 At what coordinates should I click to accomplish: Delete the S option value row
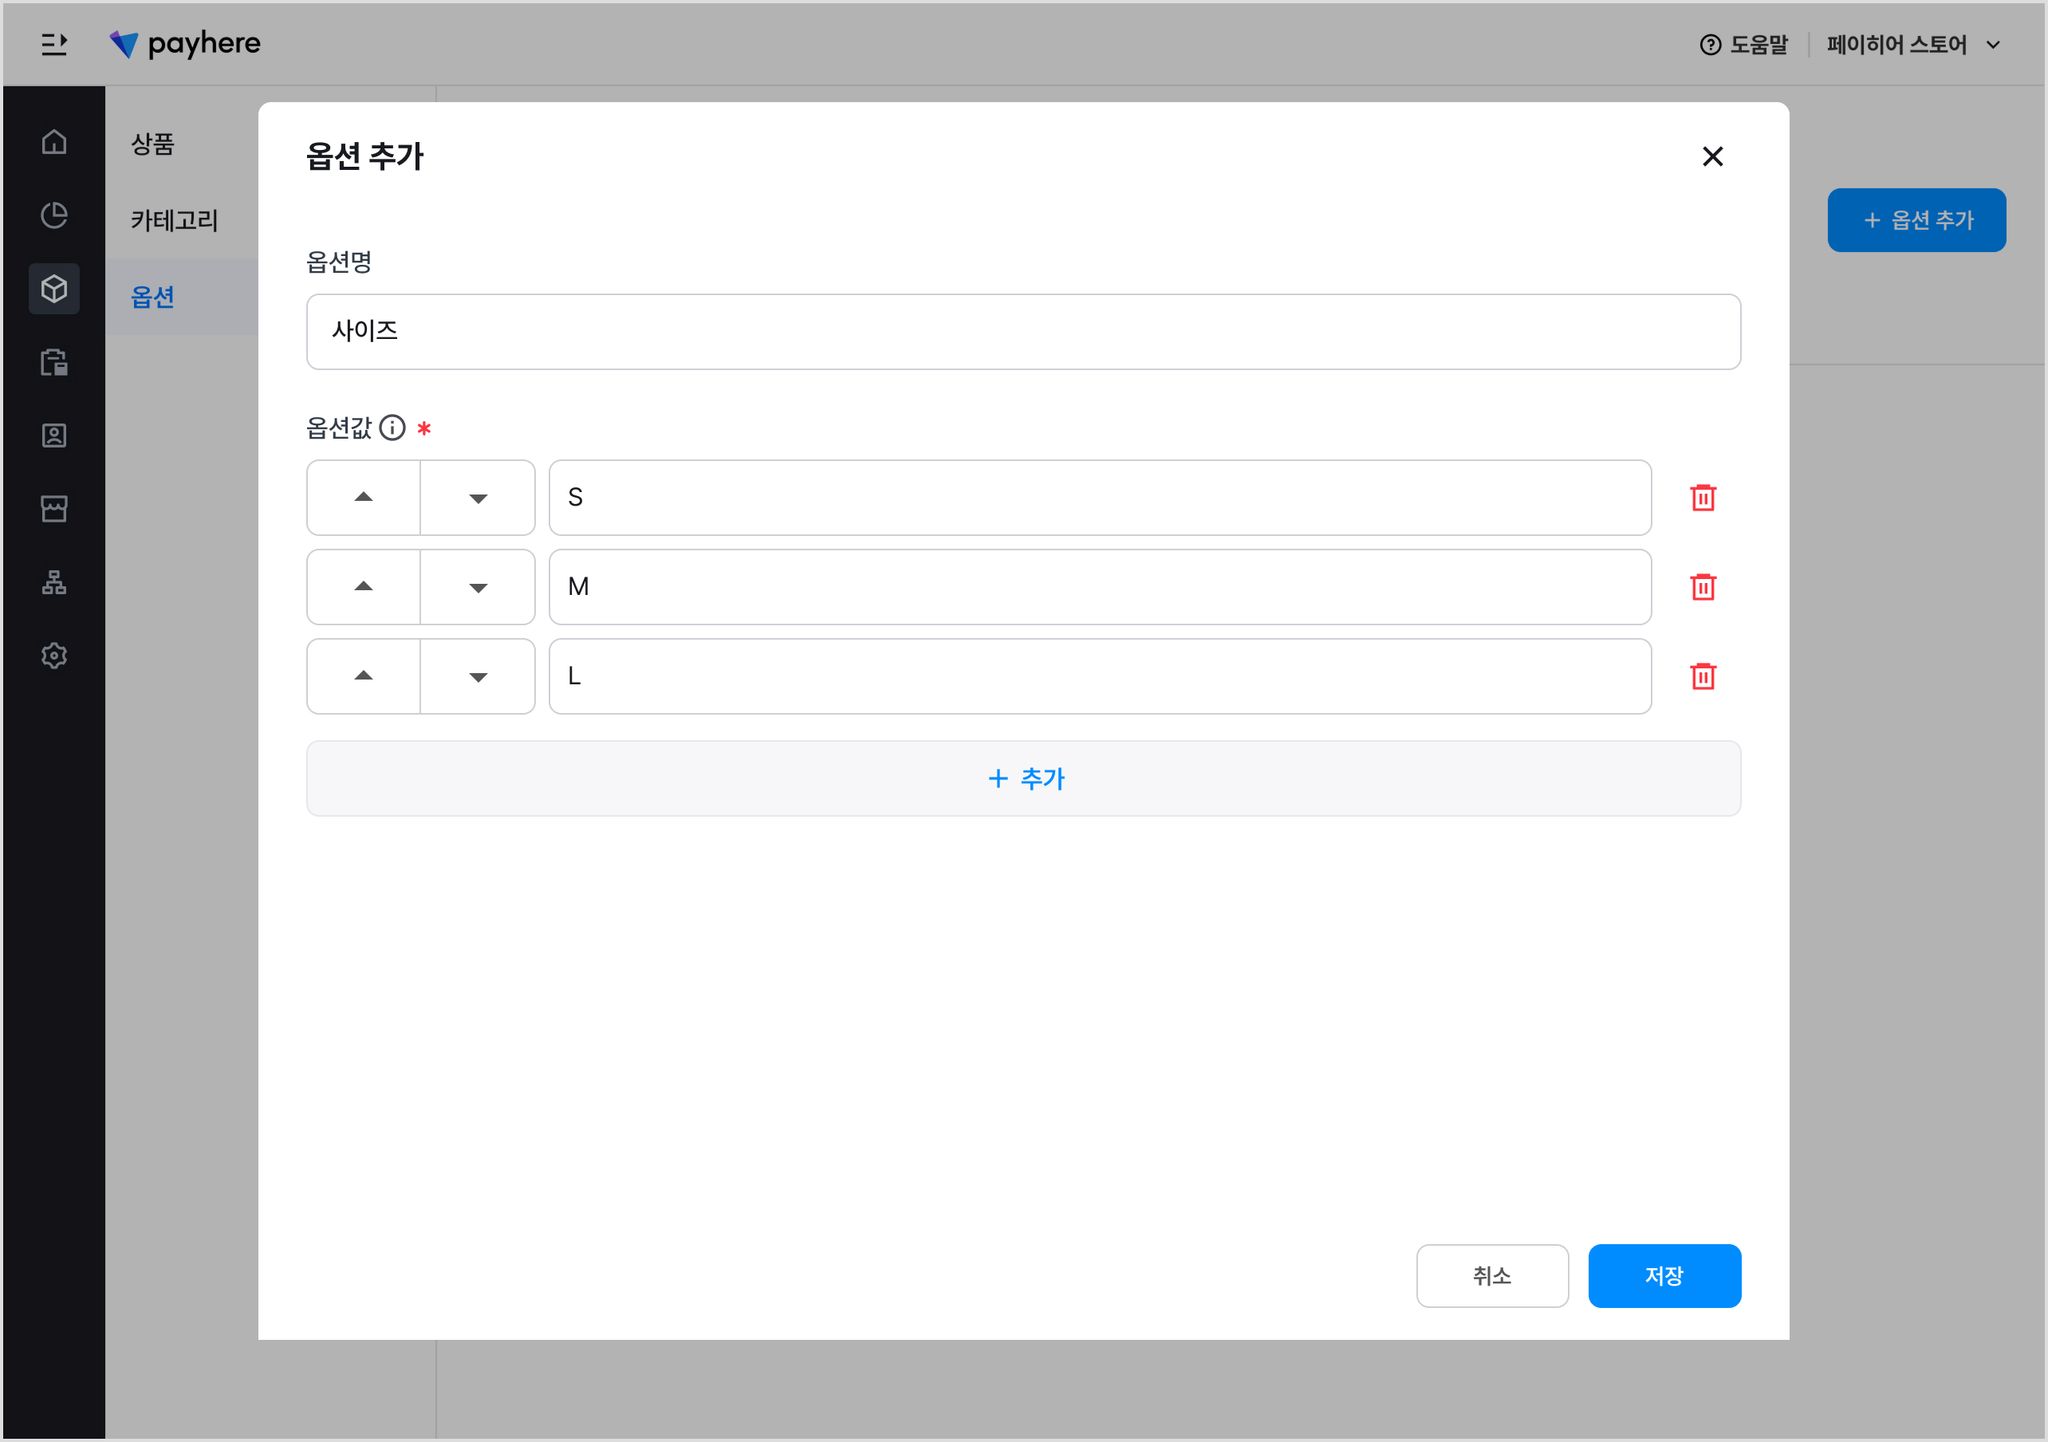1702,498
